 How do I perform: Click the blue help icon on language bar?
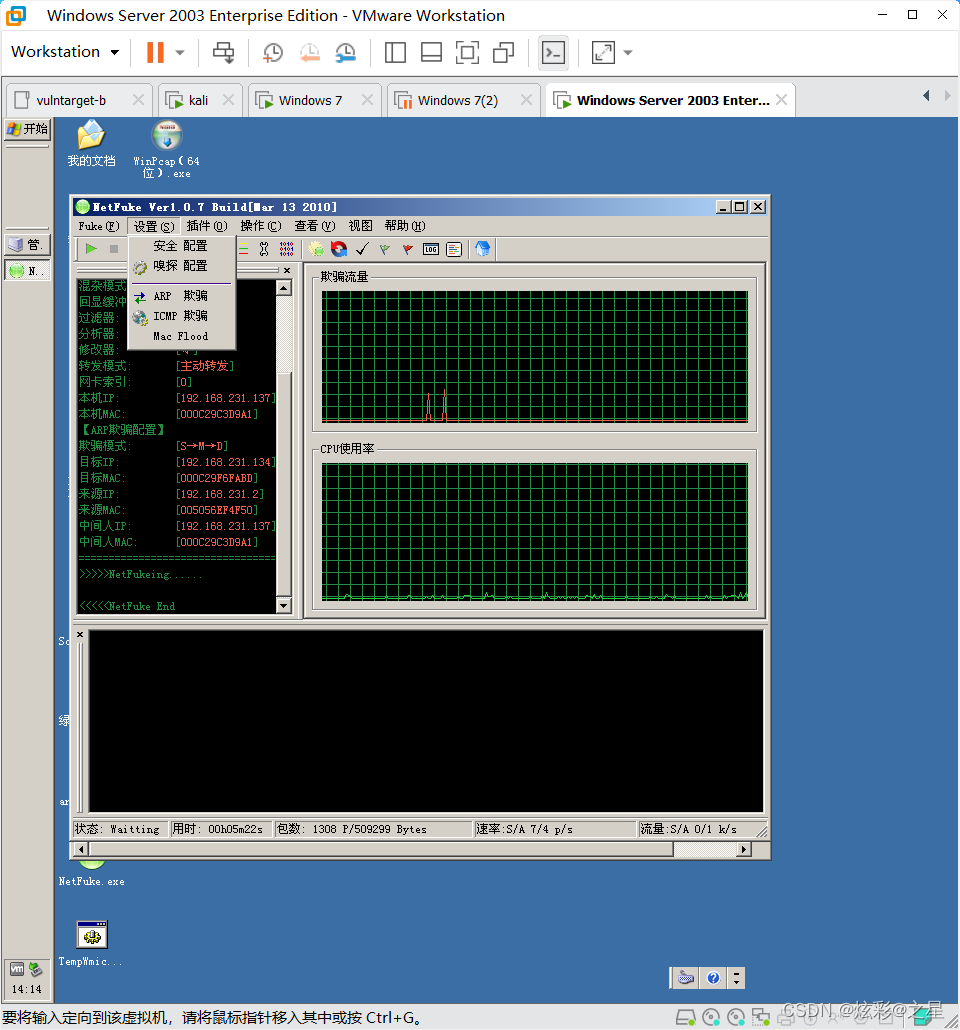714,978
